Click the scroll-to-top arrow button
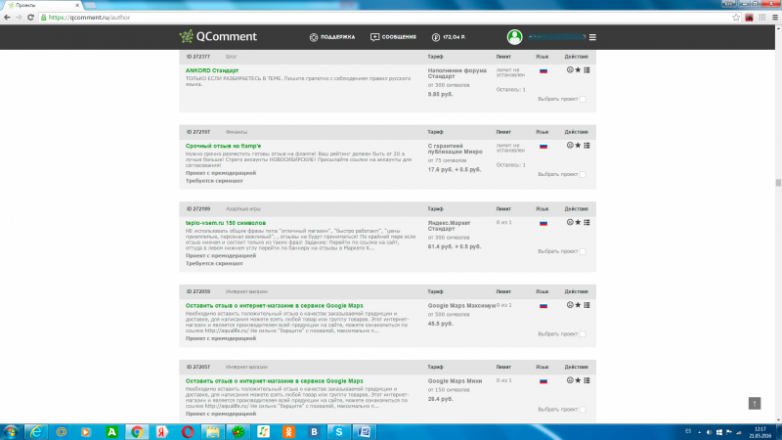This screenshot has height=440, width=782. tap(754, 402)
